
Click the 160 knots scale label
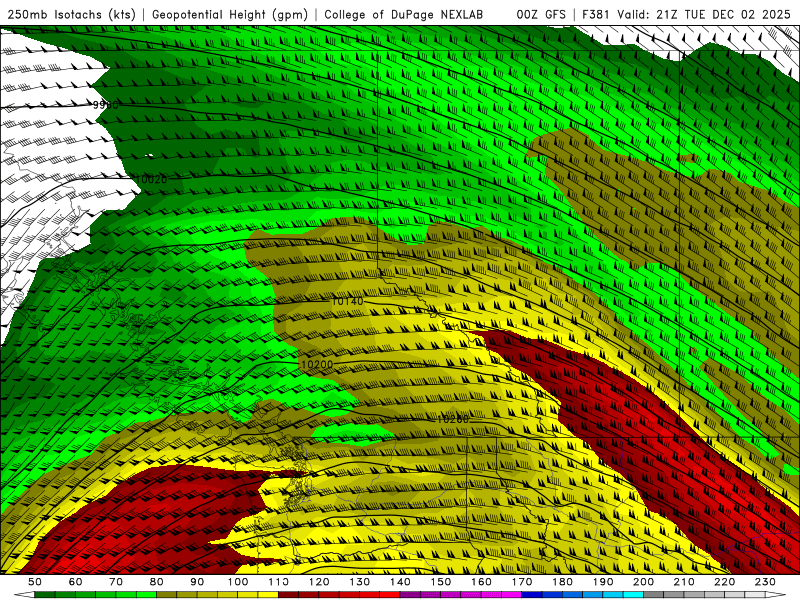[481, 582]
